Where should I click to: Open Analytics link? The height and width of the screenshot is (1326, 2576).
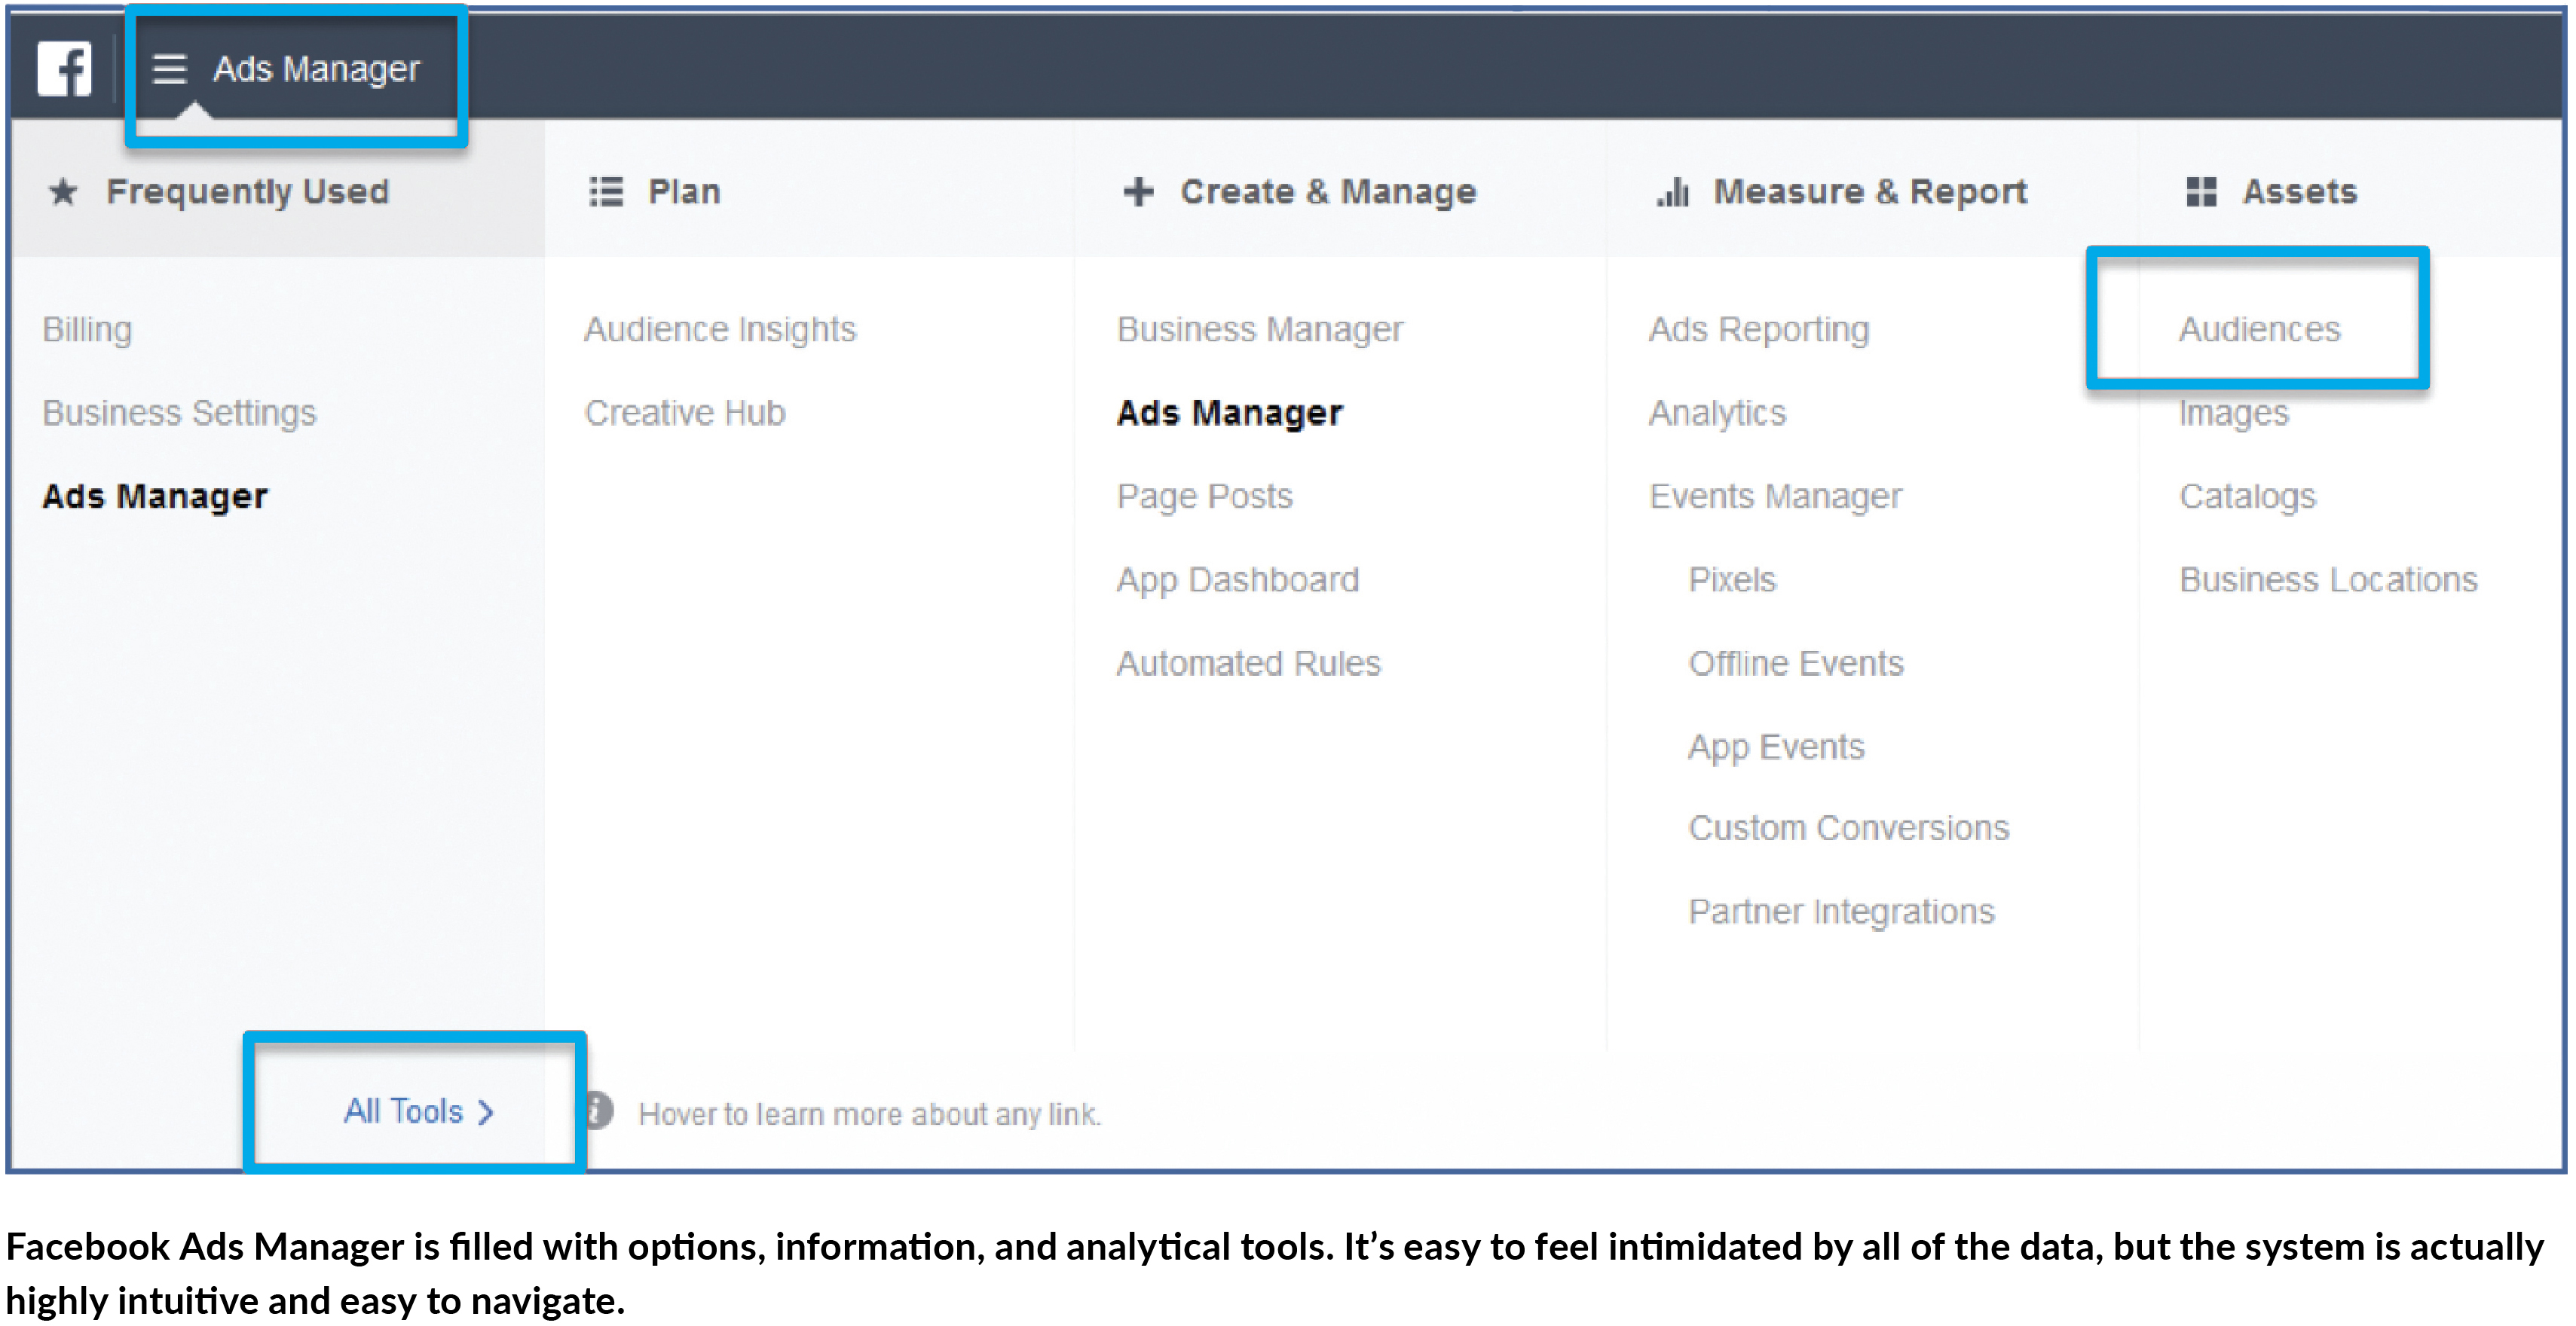coord(1717,413)
